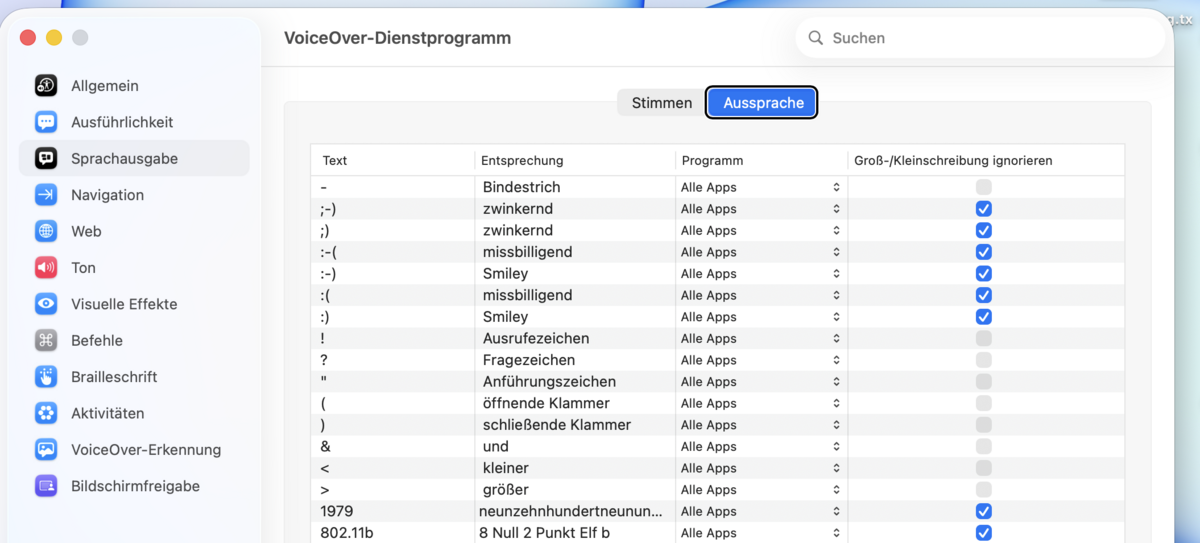Go to Brailleschrift settings category
This screenshot has width=1200, height=543.
coord(134,377)
